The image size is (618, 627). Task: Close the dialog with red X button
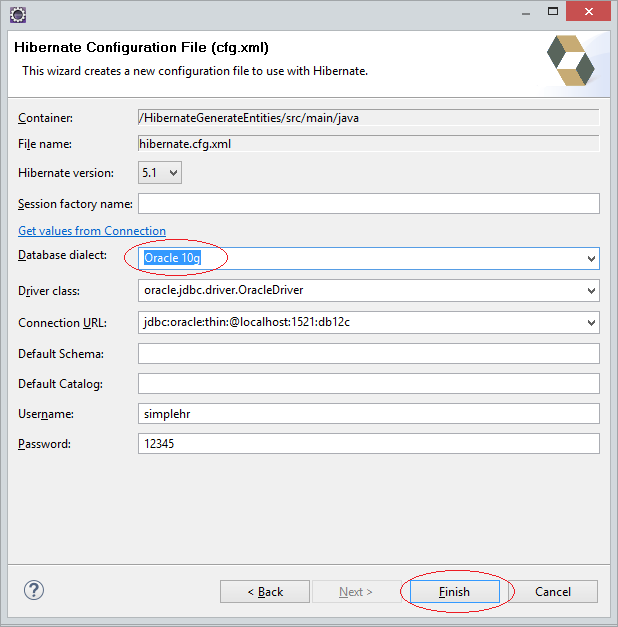pos(588,11)
